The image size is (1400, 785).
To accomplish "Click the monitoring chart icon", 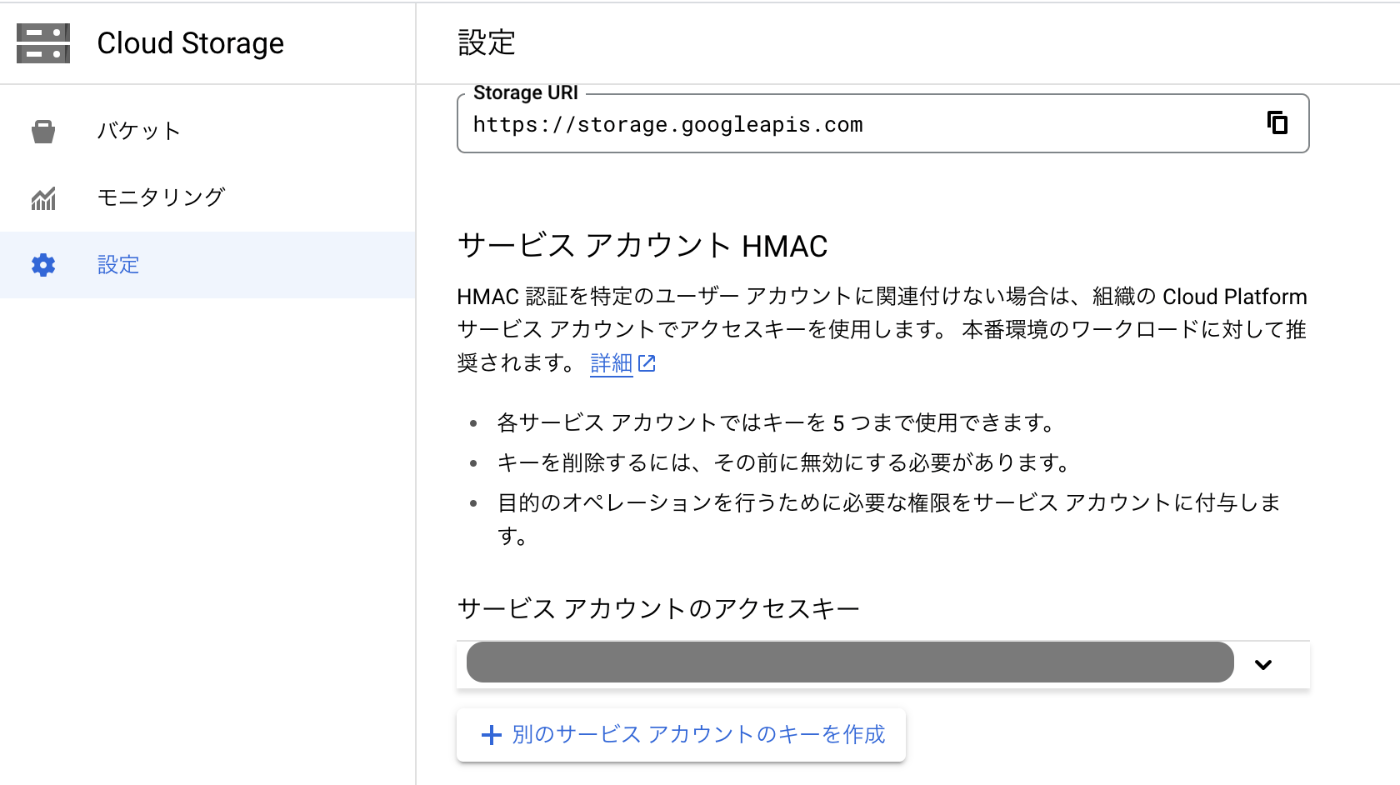I will click(43, 198).
